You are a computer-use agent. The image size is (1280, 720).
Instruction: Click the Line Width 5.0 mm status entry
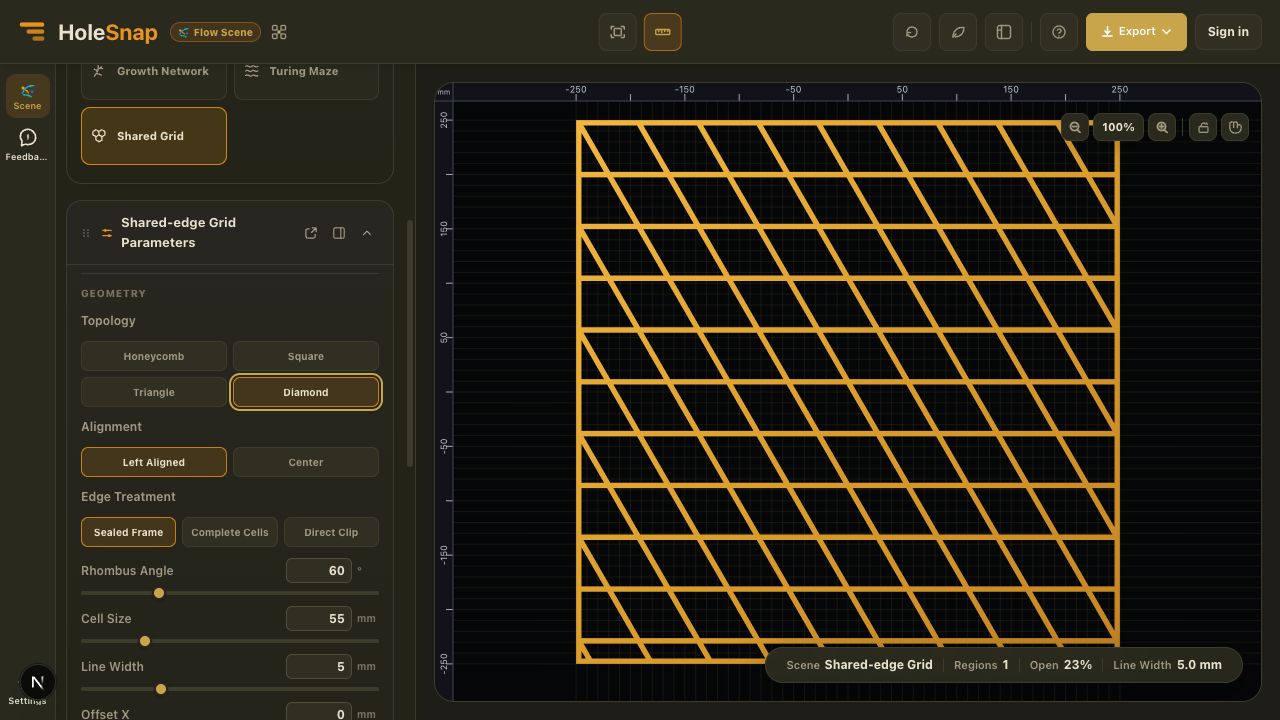[1167, 664]
